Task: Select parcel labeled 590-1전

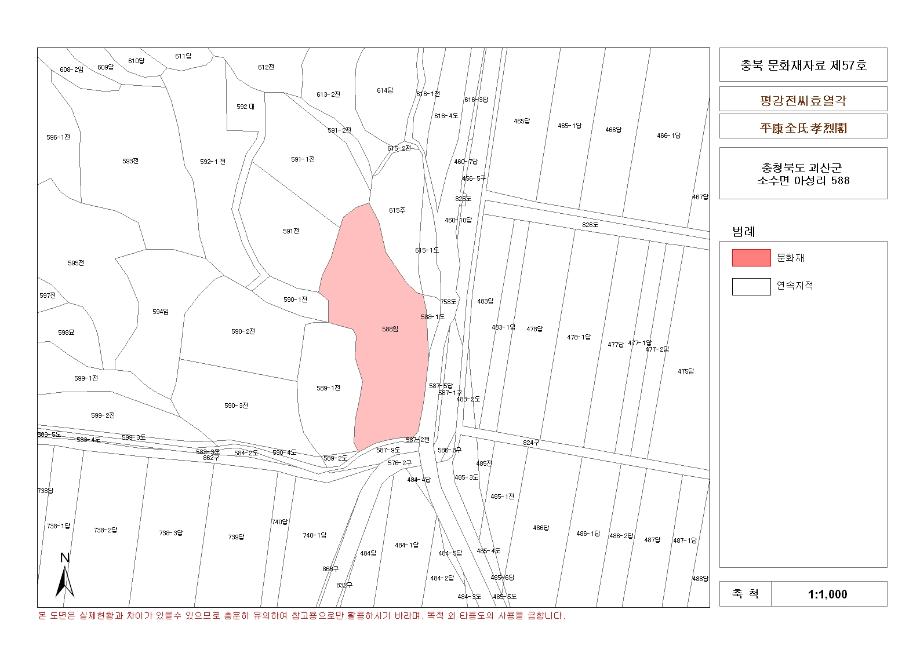Action: [x=294, y=300]
